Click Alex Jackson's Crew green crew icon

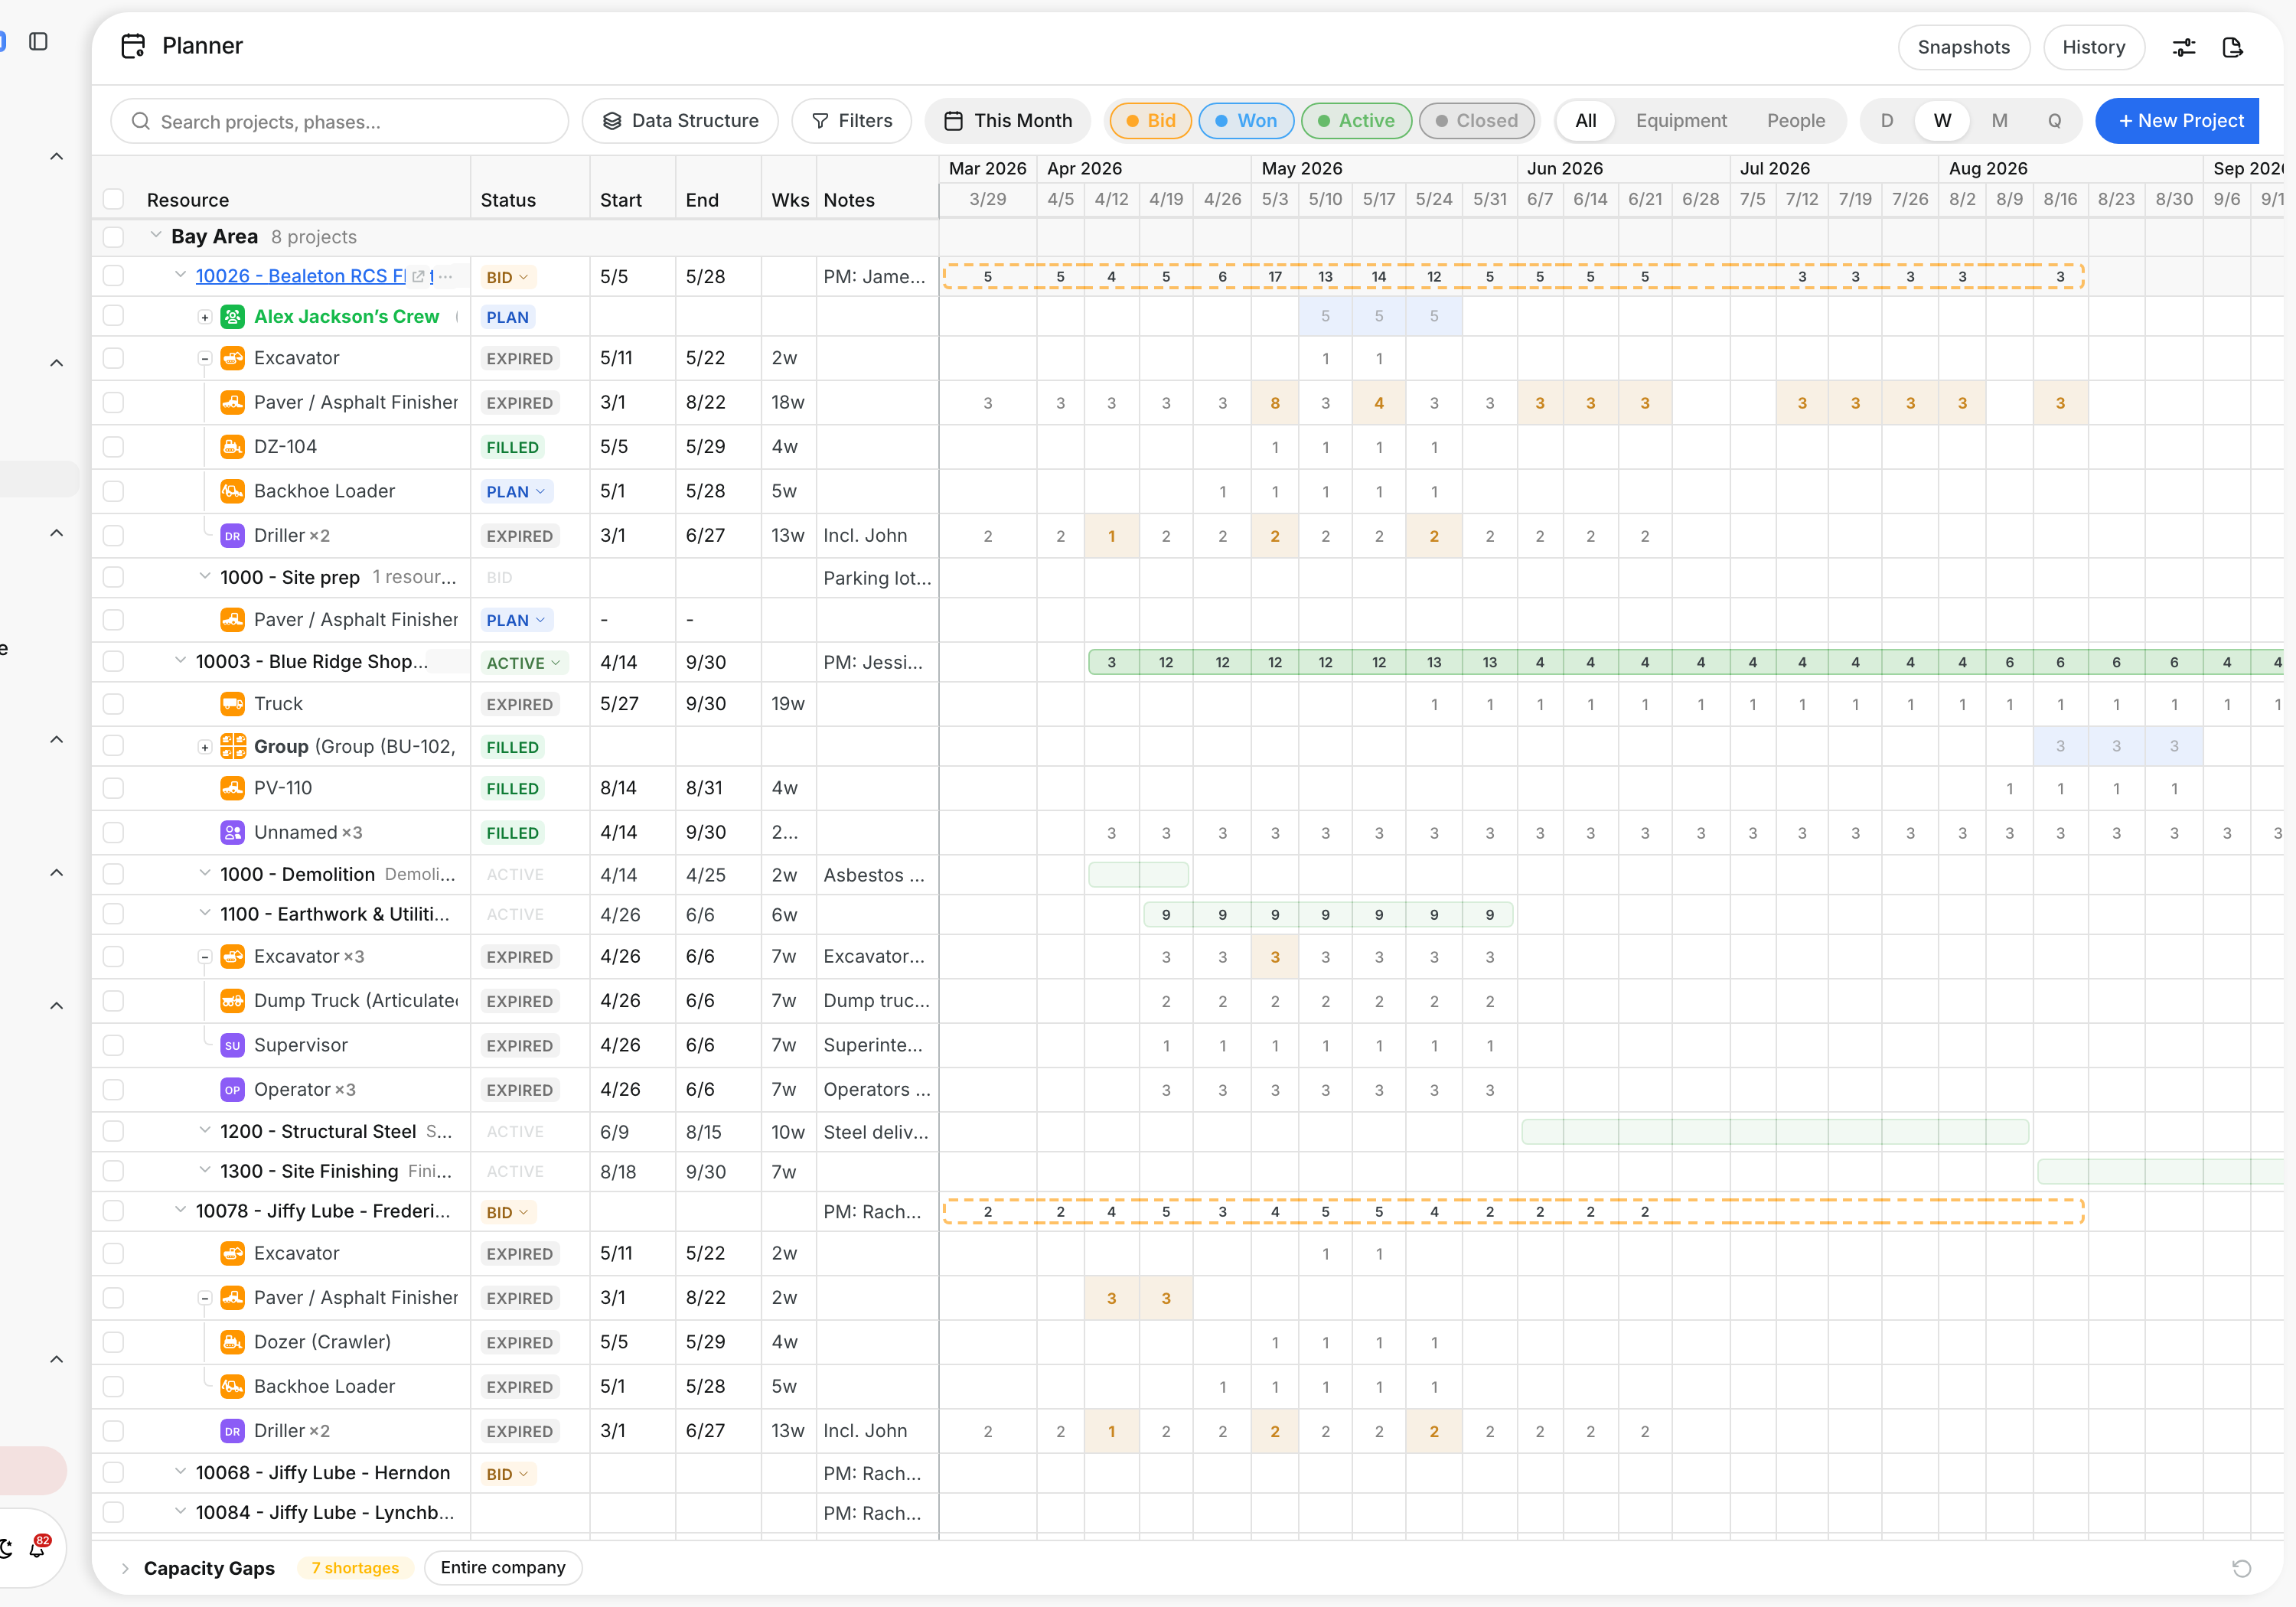(232, 317)
